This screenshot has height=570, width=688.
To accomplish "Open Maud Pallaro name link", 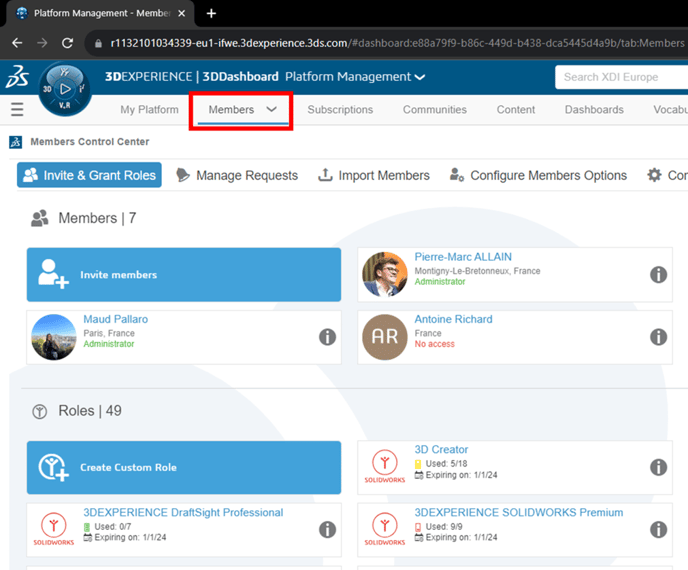I will pyautogui.click(x=116, y=319).
